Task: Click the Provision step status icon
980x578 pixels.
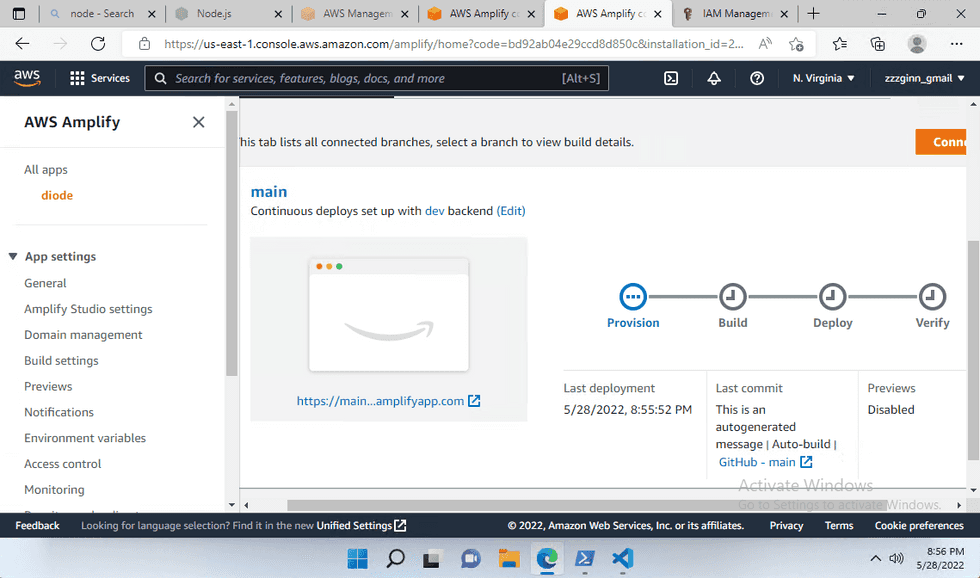Action: point(633,297)
